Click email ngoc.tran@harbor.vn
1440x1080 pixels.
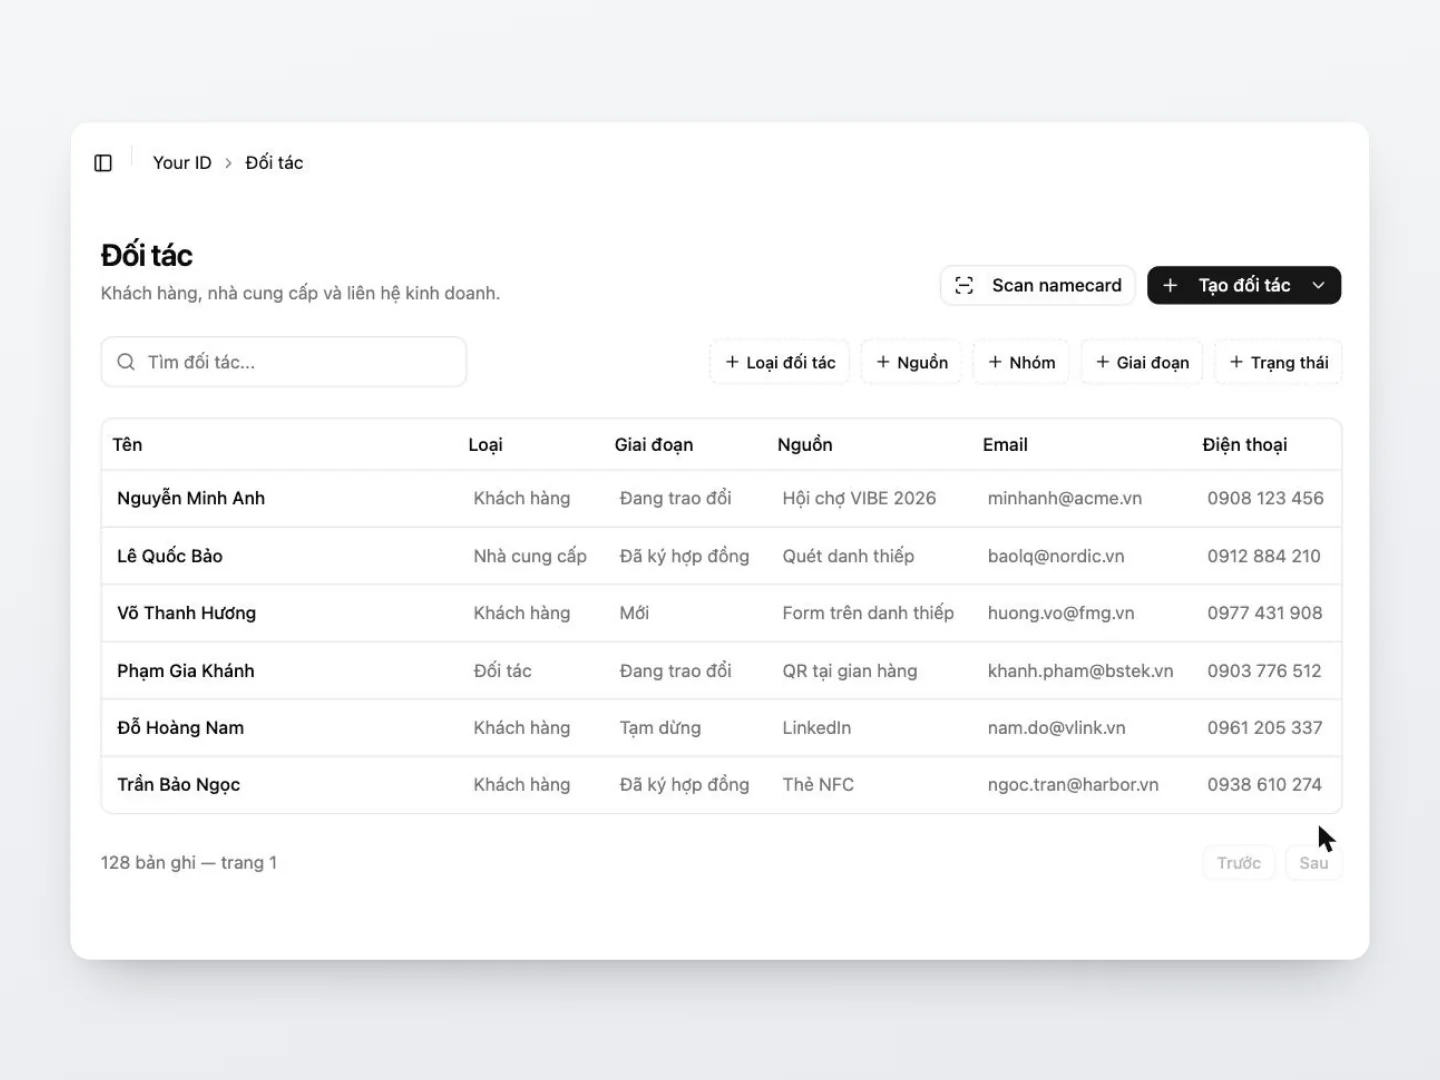[x=1073, y=785]
